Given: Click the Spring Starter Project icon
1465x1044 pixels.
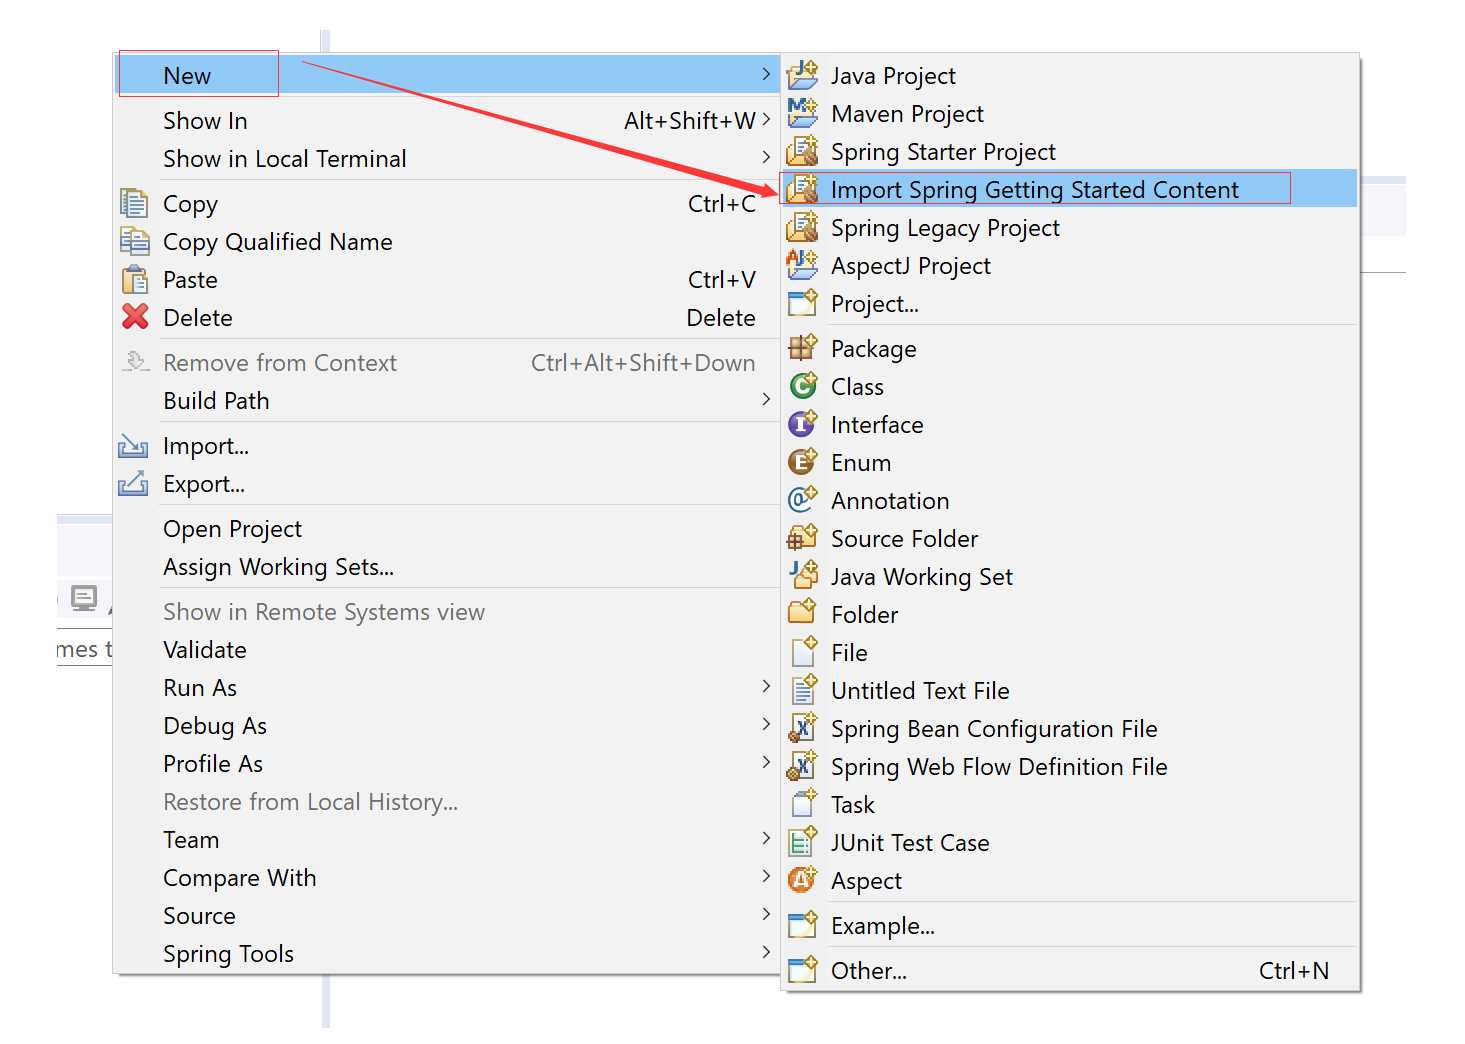Looking at the screenshot, I should (802, 151).
